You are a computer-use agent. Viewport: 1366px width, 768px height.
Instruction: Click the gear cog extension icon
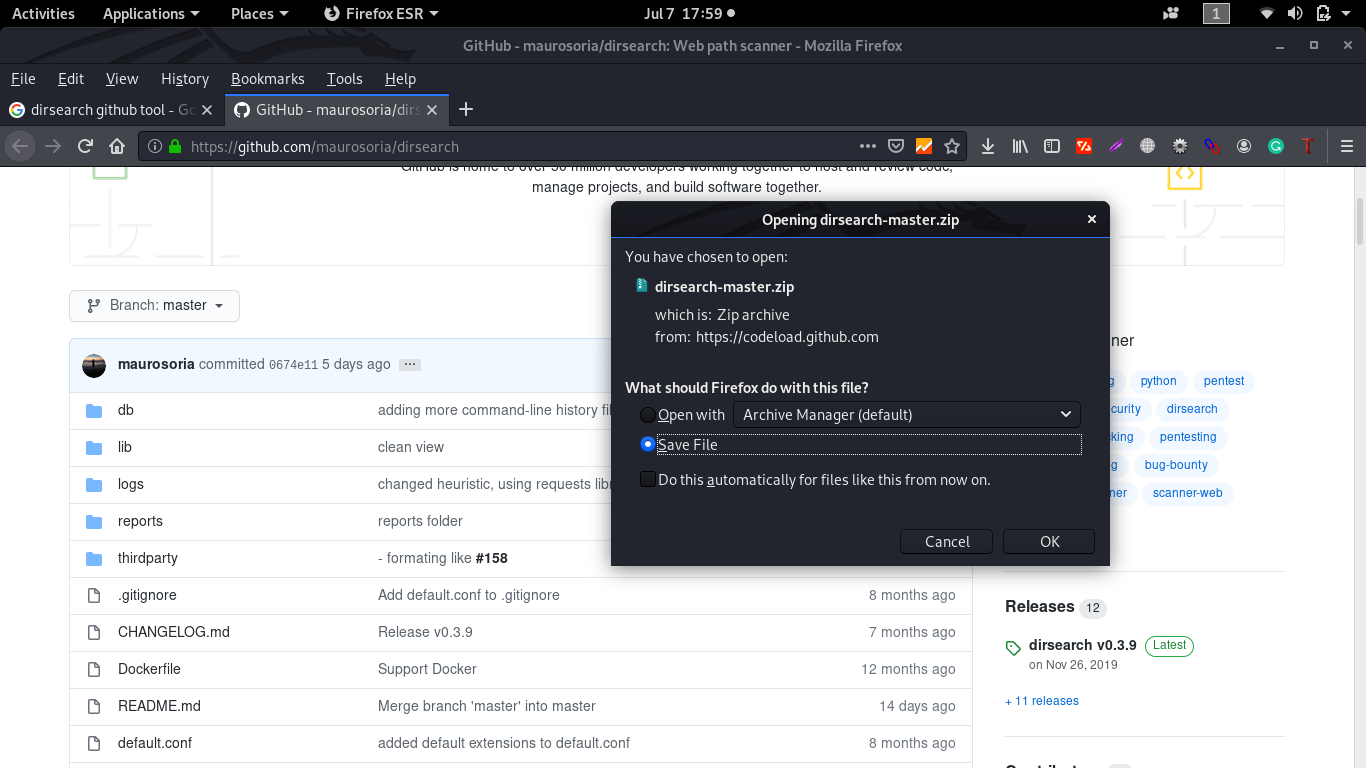(1179, 146)
